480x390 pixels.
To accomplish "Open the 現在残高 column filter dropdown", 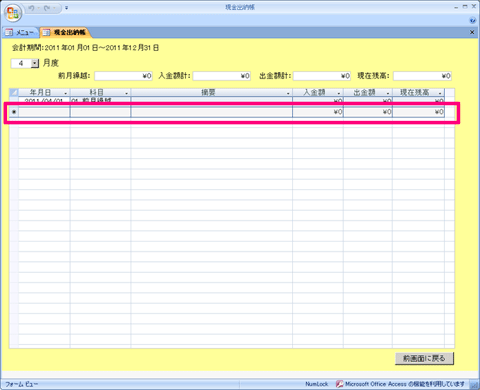I will click(440, 93).
